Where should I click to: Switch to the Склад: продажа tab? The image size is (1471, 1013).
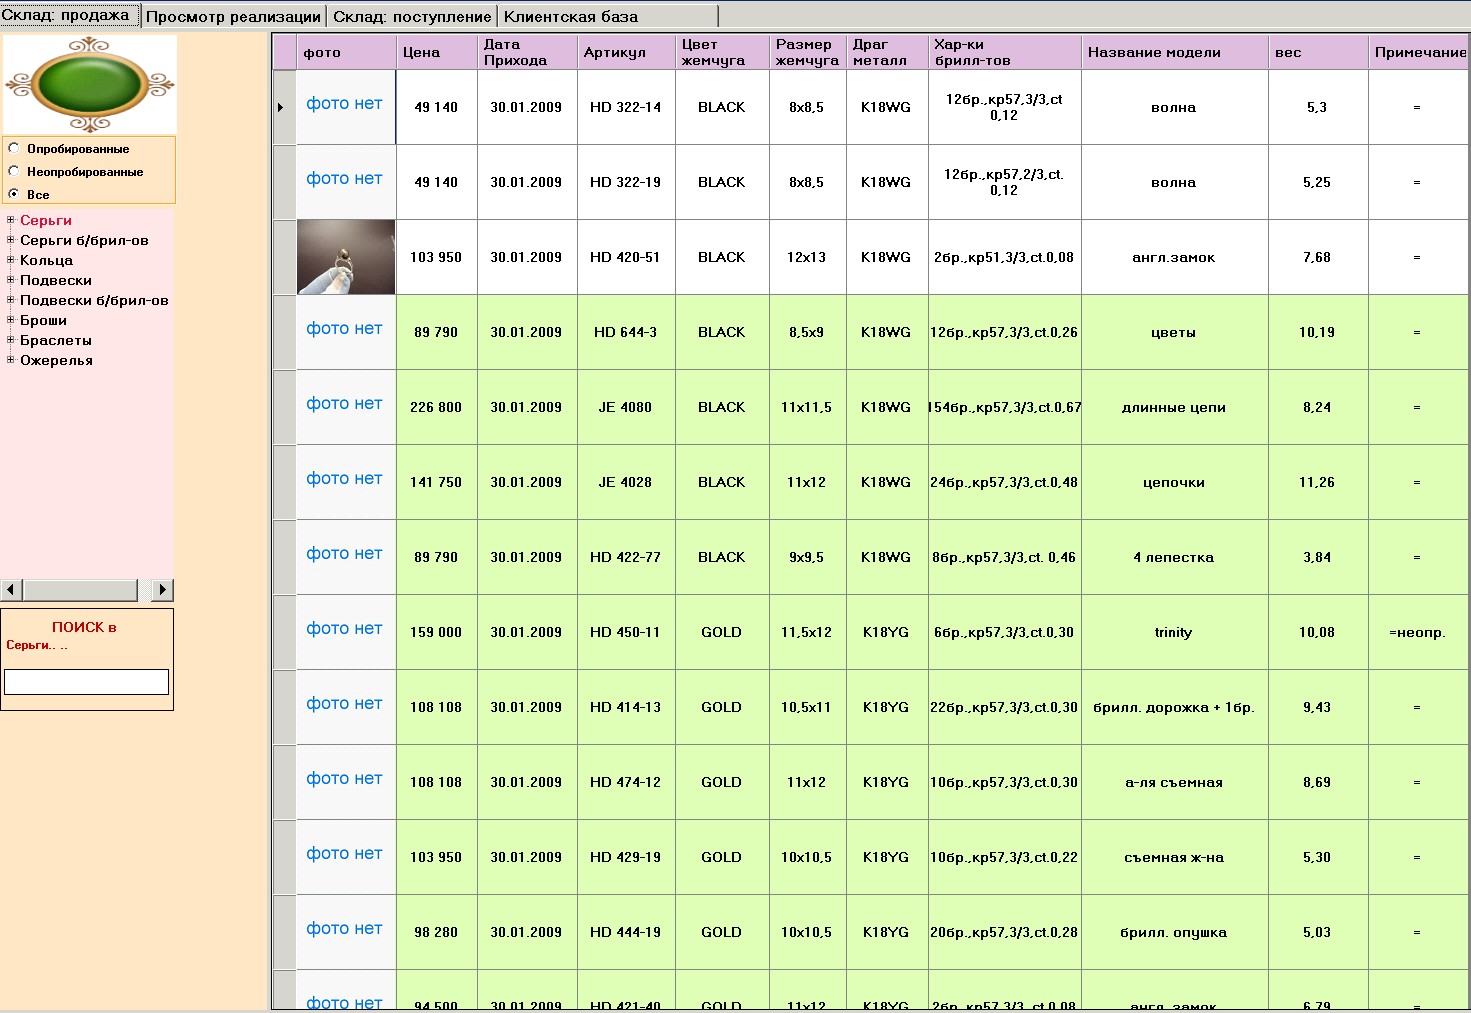pyautogui.click(x=70, y=15)
